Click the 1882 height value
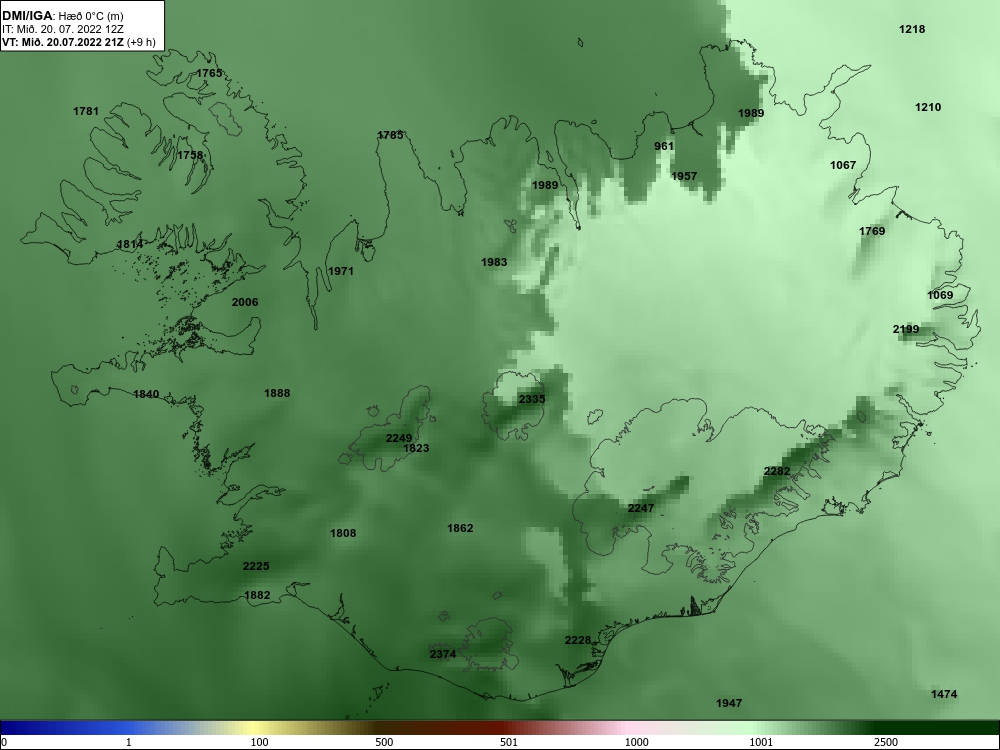The image size is (1000, 750). [x=258, y=595]
